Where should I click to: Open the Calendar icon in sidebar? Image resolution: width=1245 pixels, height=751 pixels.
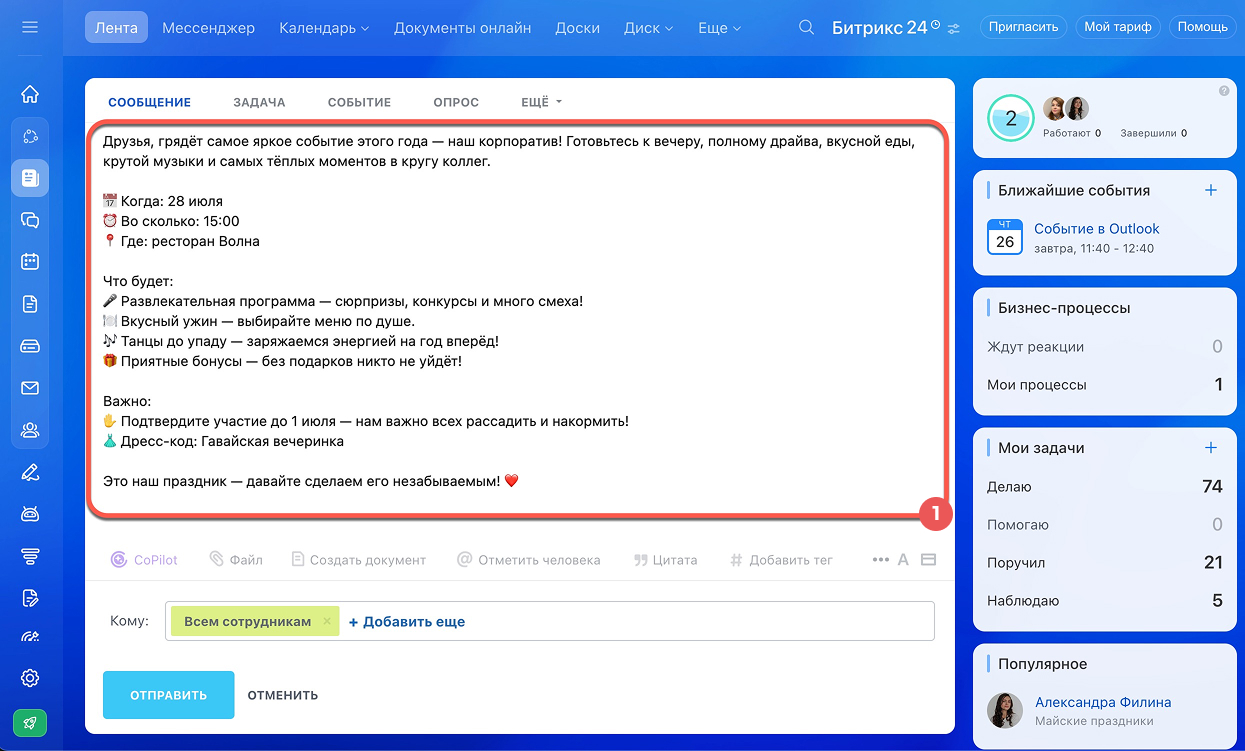[30, 262]
